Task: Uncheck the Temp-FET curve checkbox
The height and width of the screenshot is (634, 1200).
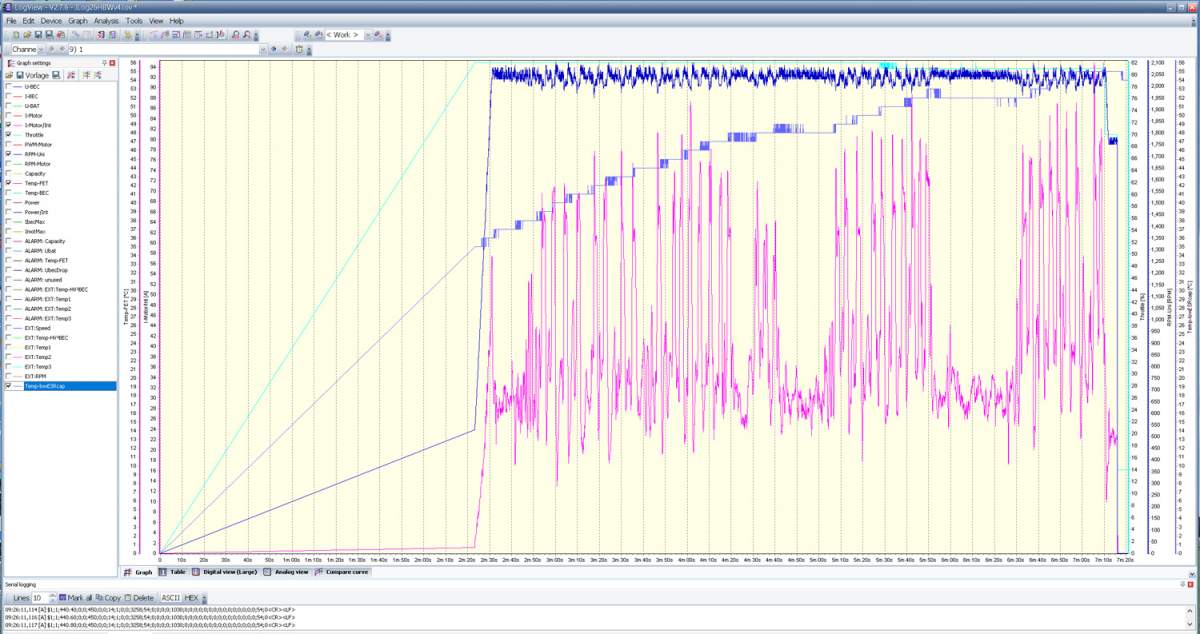Action: point(9,183)
